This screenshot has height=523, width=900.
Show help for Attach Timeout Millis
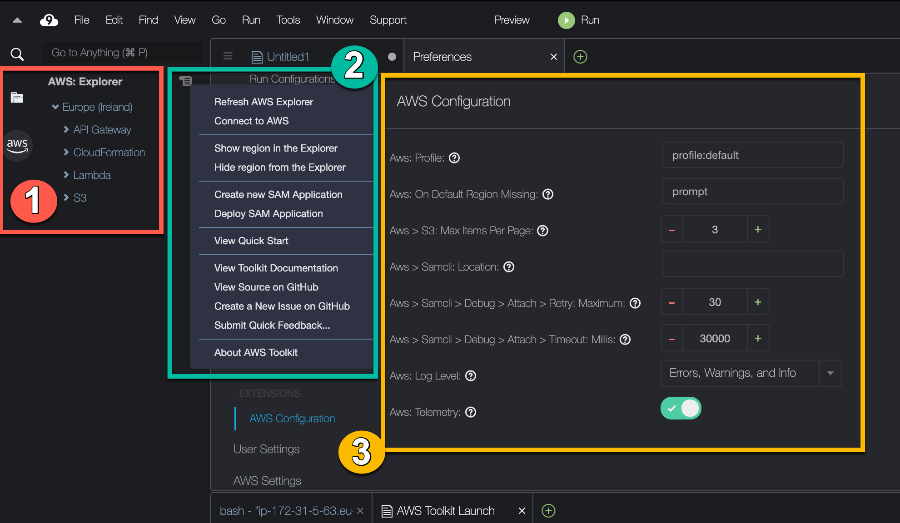coord(625,339)
